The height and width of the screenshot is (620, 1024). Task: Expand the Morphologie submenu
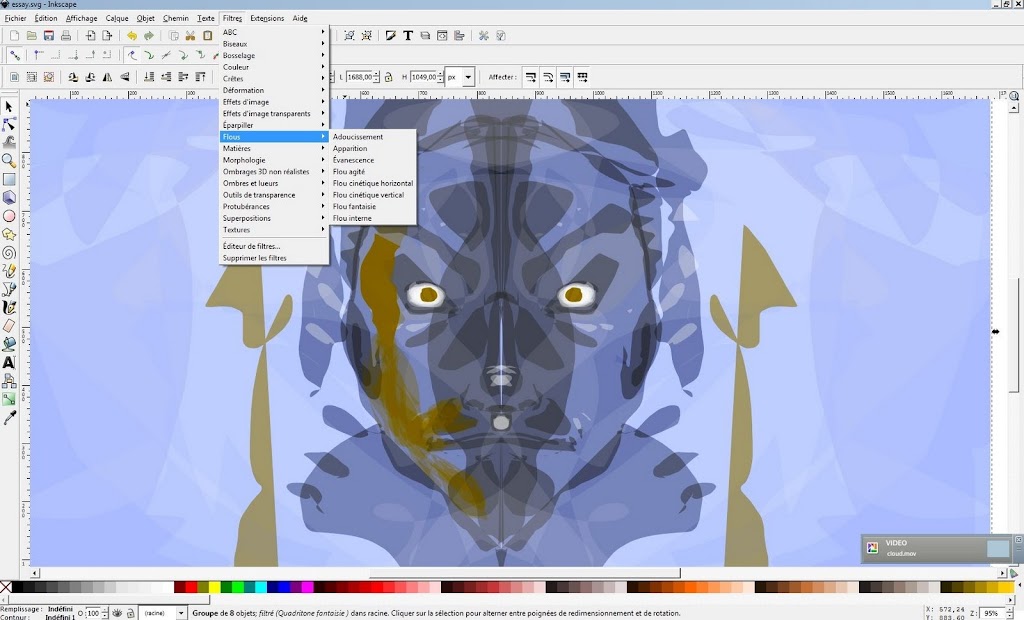(274, 160)
